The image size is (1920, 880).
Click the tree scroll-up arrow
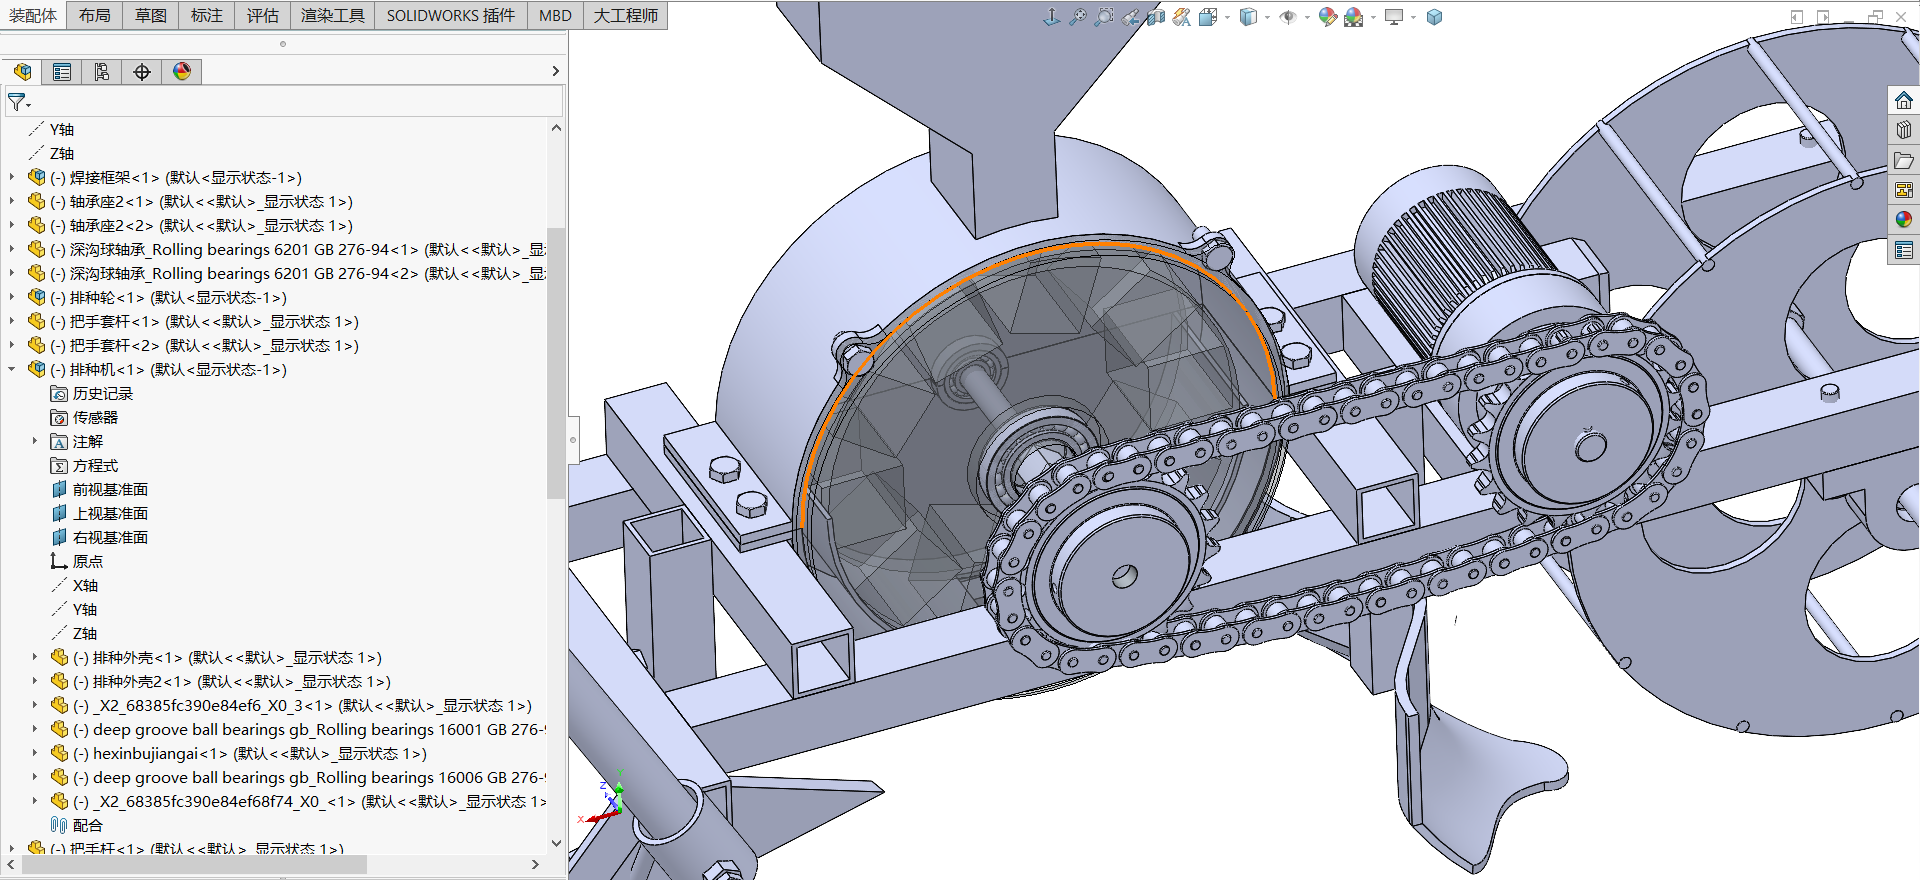(556, 128)
